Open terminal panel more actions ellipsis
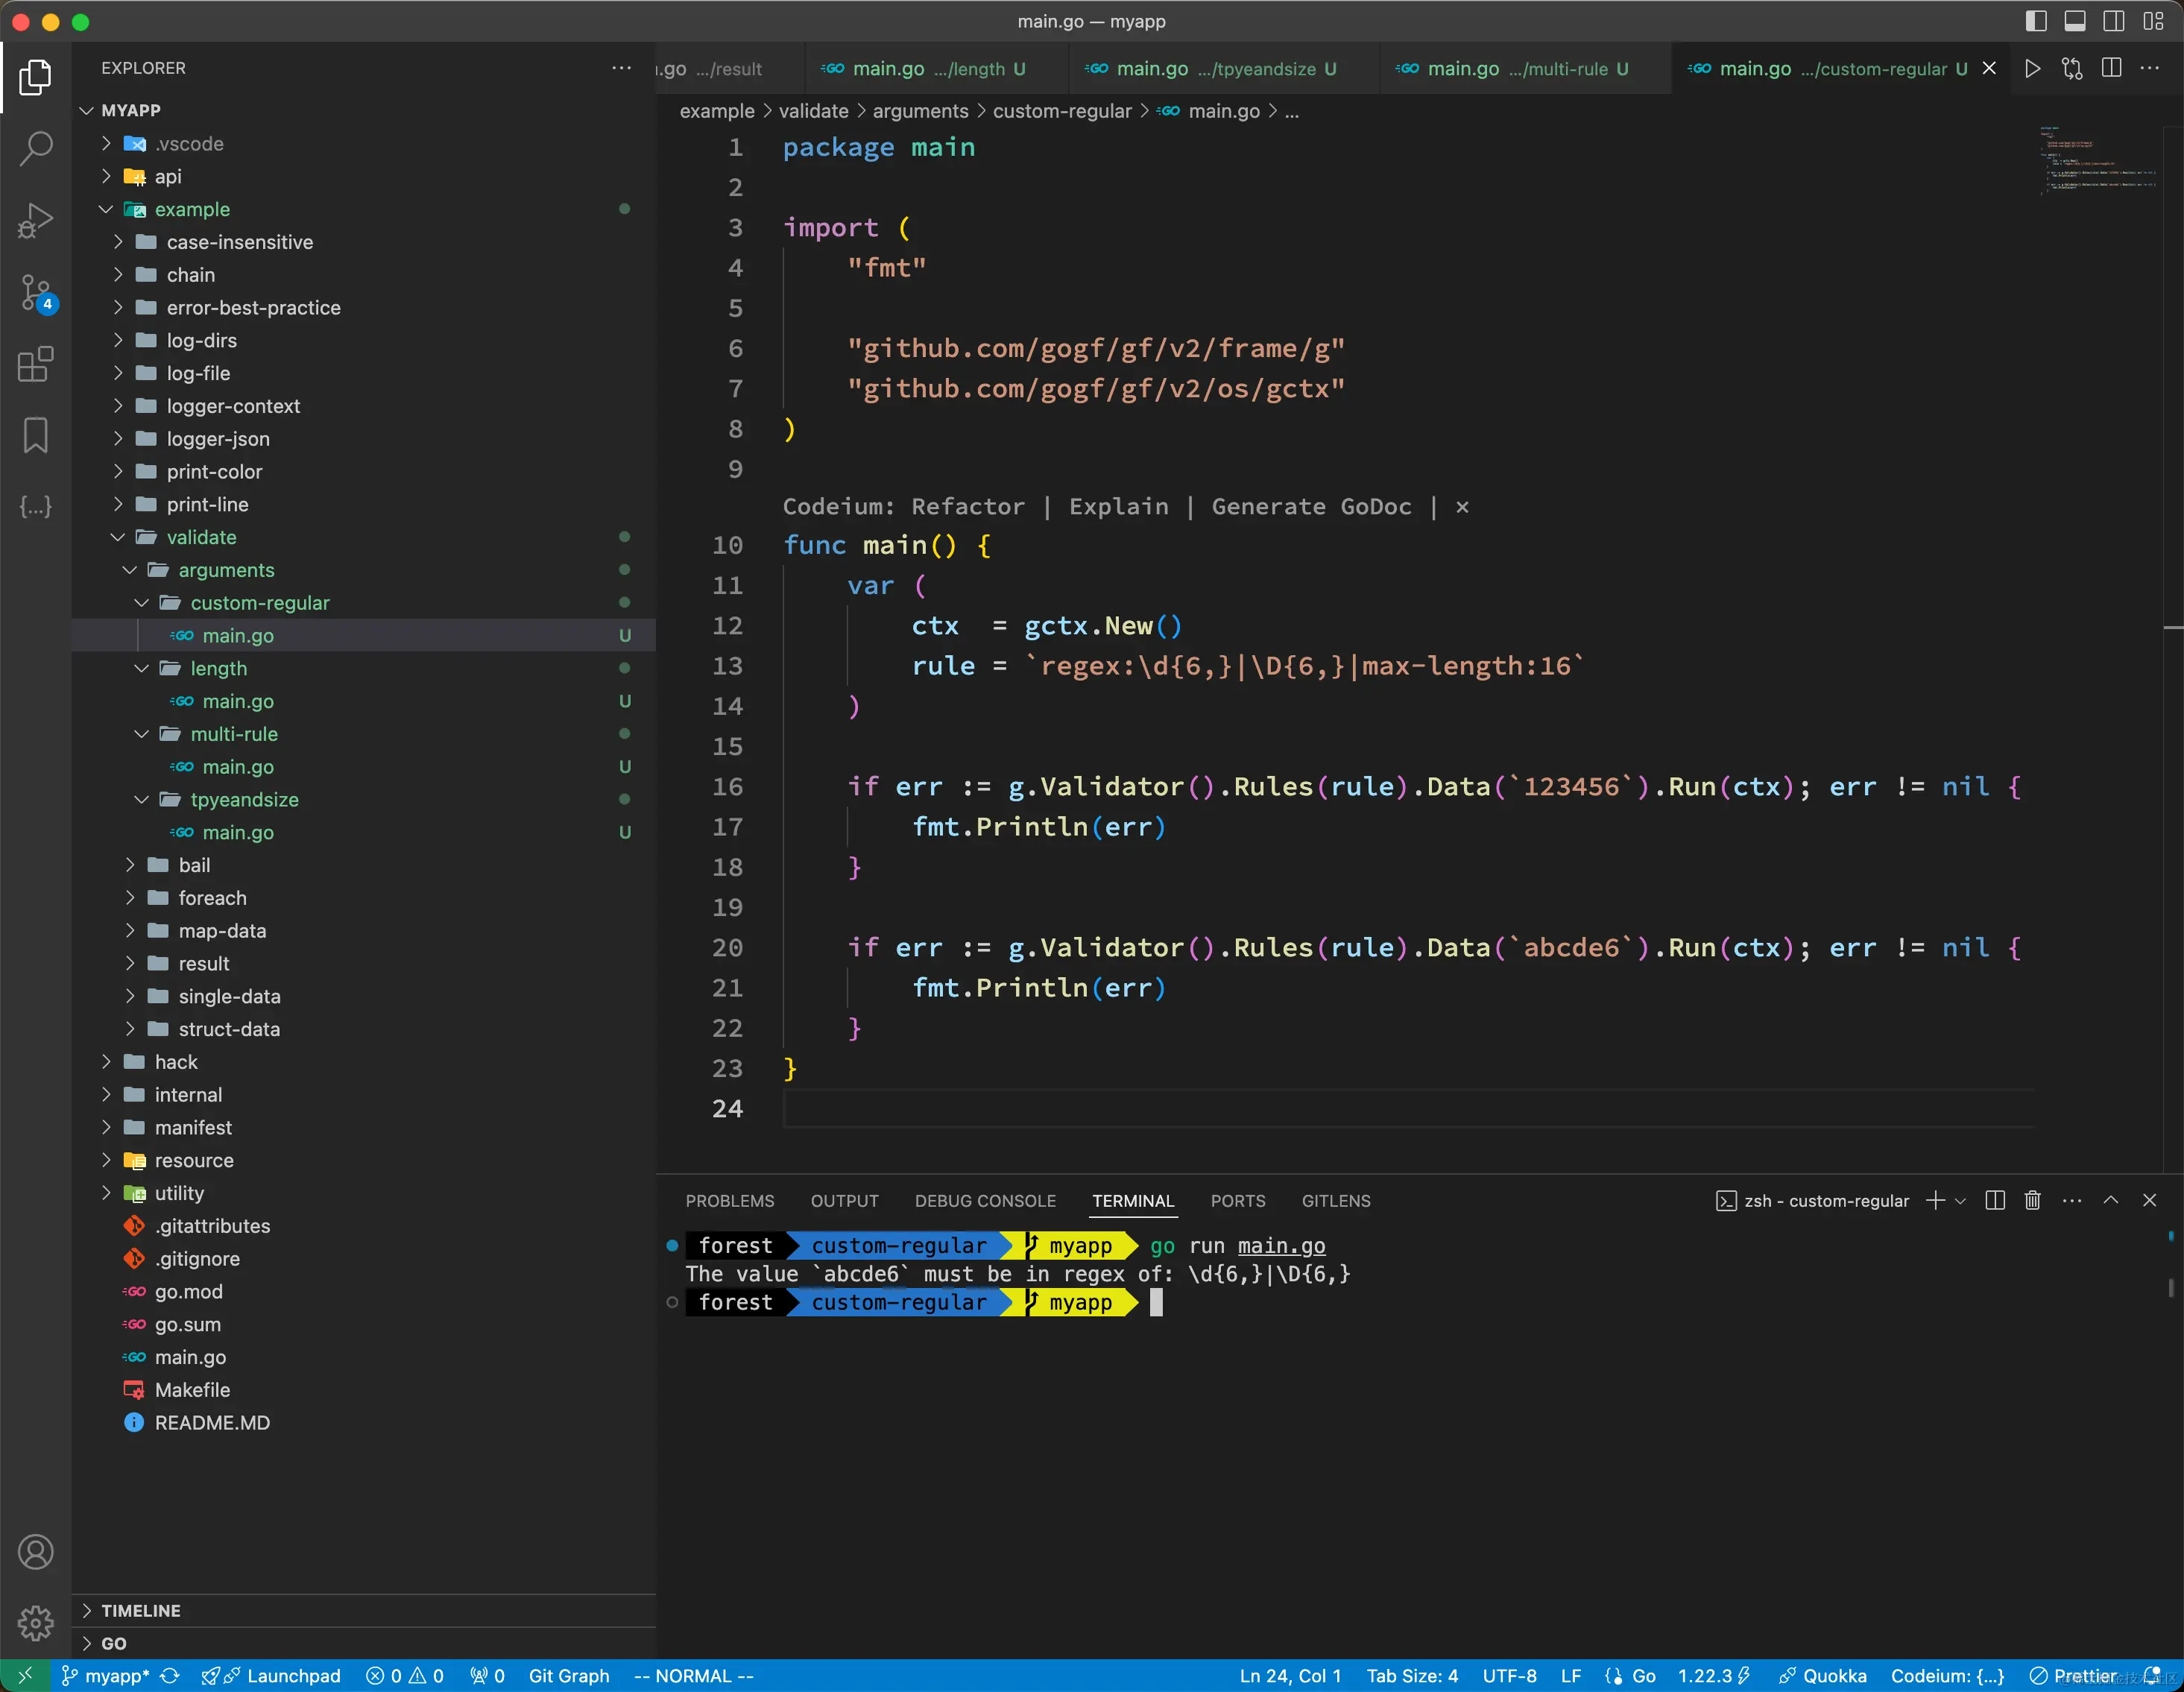Image resolution: width=2184 pixels, height=1692 pixels. (x=2071, y=1200)
